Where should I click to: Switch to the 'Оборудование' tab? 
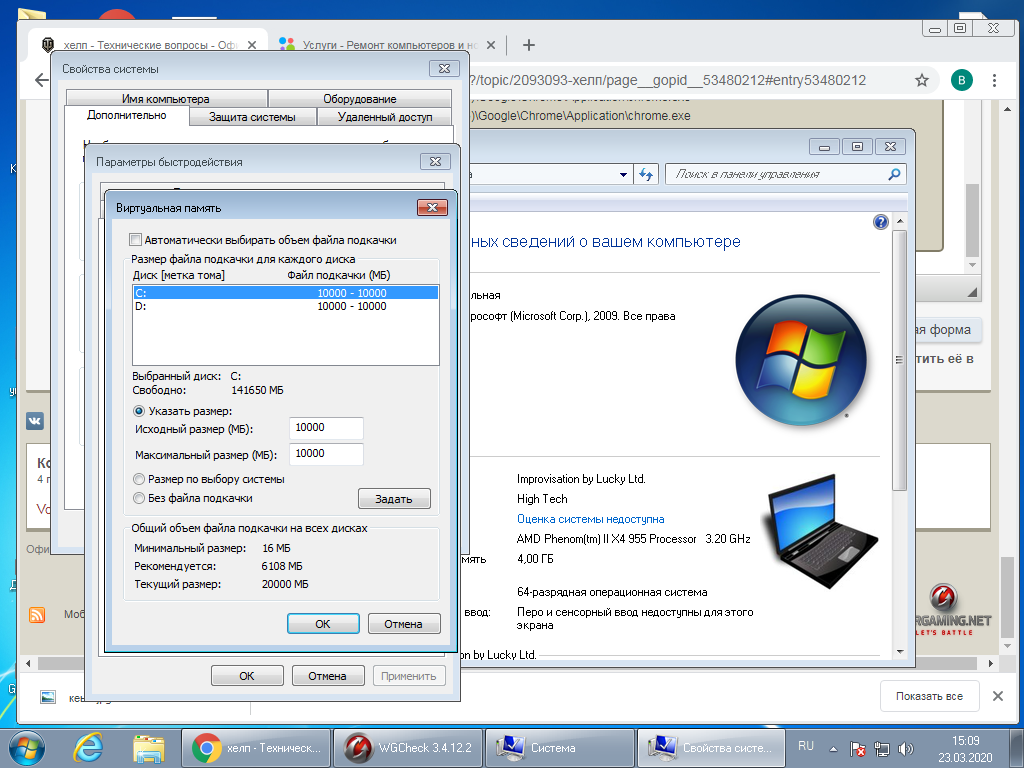point(359,99)
